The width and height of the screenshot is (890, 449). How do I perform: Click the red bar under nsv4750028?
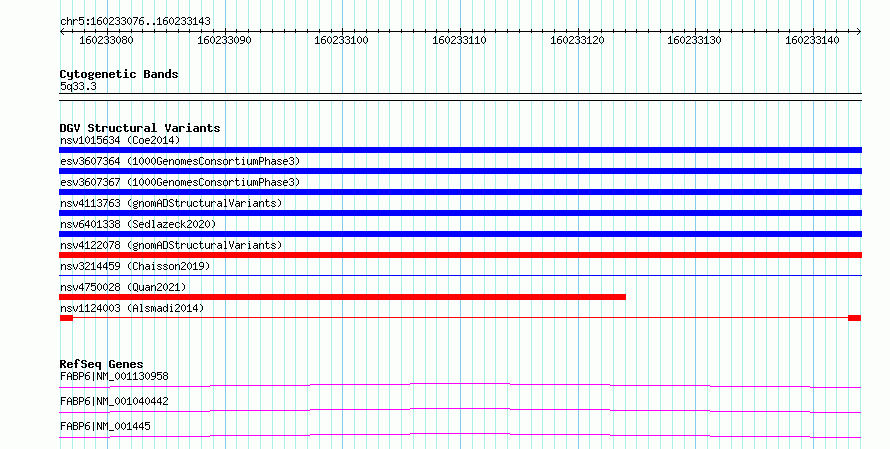[342, 297]
